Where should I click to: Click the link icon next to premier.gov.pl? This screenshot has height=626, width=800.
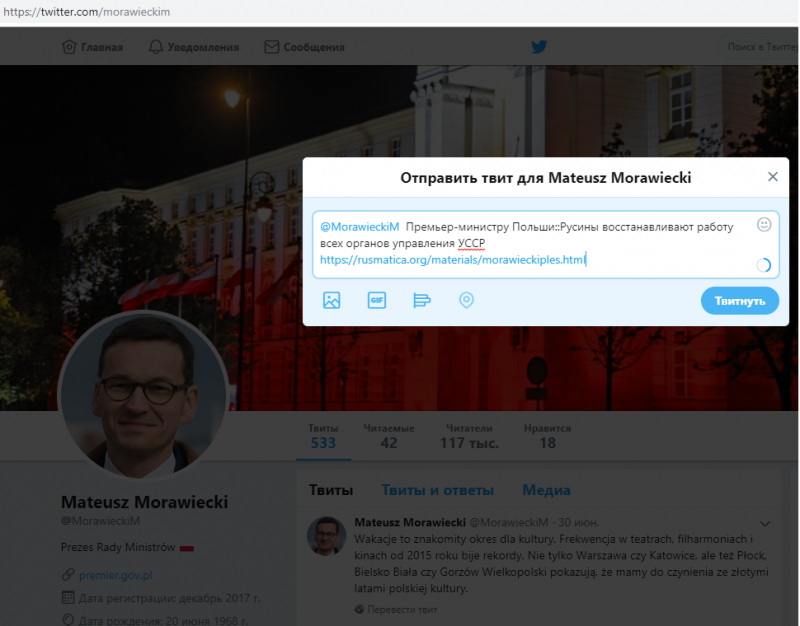[68, 575]
